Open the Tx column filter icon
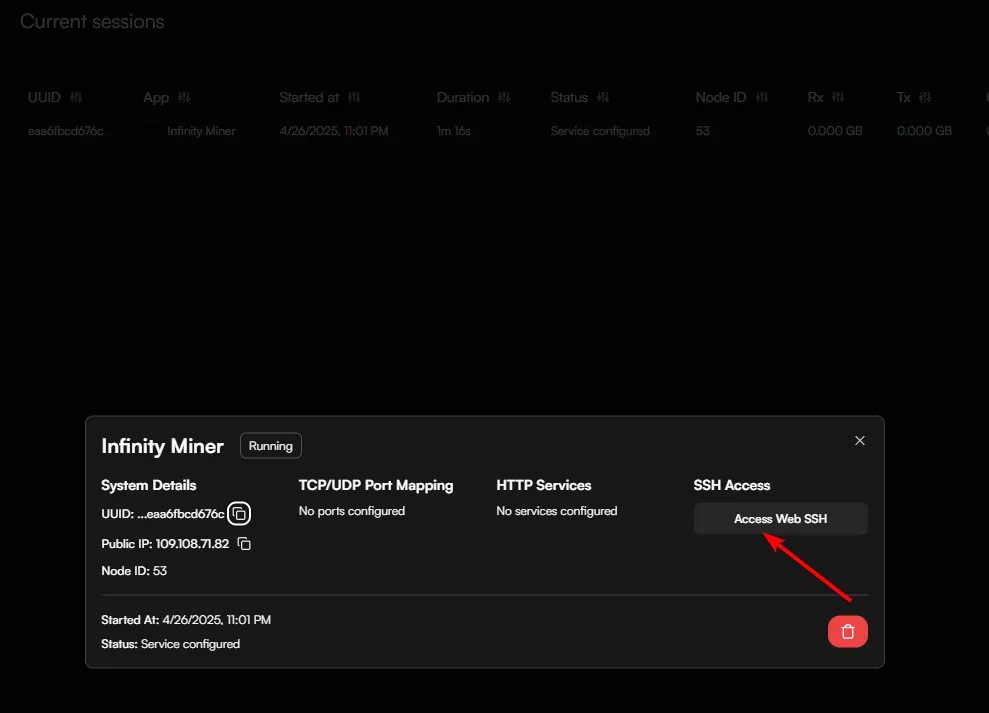 [x=925, y=97]
